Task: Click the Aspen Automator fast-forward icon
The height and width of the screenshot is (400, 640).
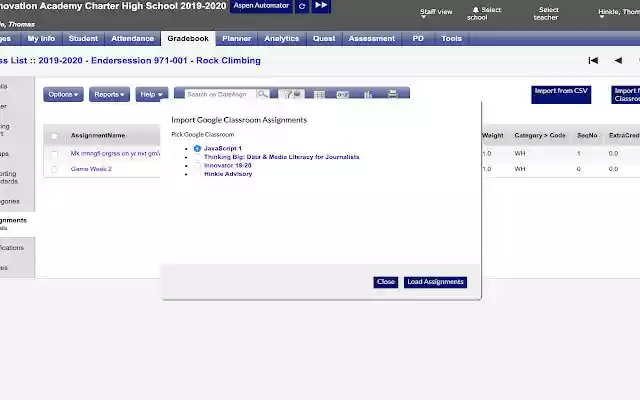Action: pyautogui.click(x=321, y=6)
